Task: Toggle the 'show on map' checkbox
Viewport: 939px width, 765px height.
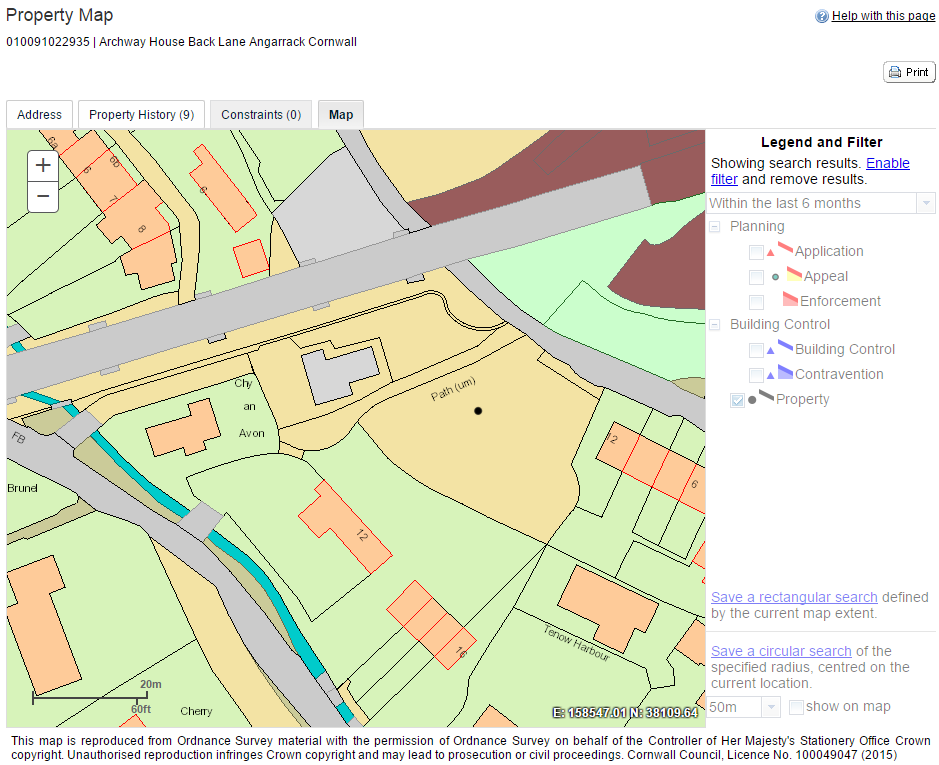Action: [x=796, y=707]
